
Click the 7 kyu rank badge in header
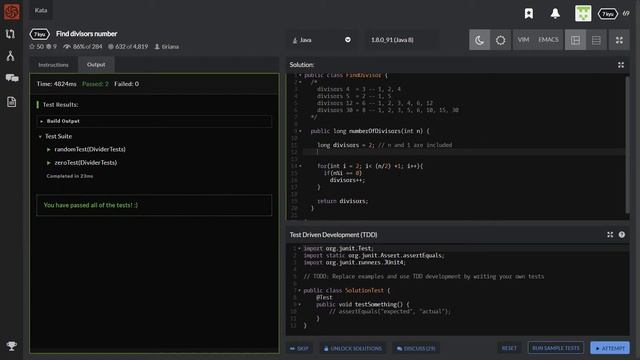[x=608, y=14]
